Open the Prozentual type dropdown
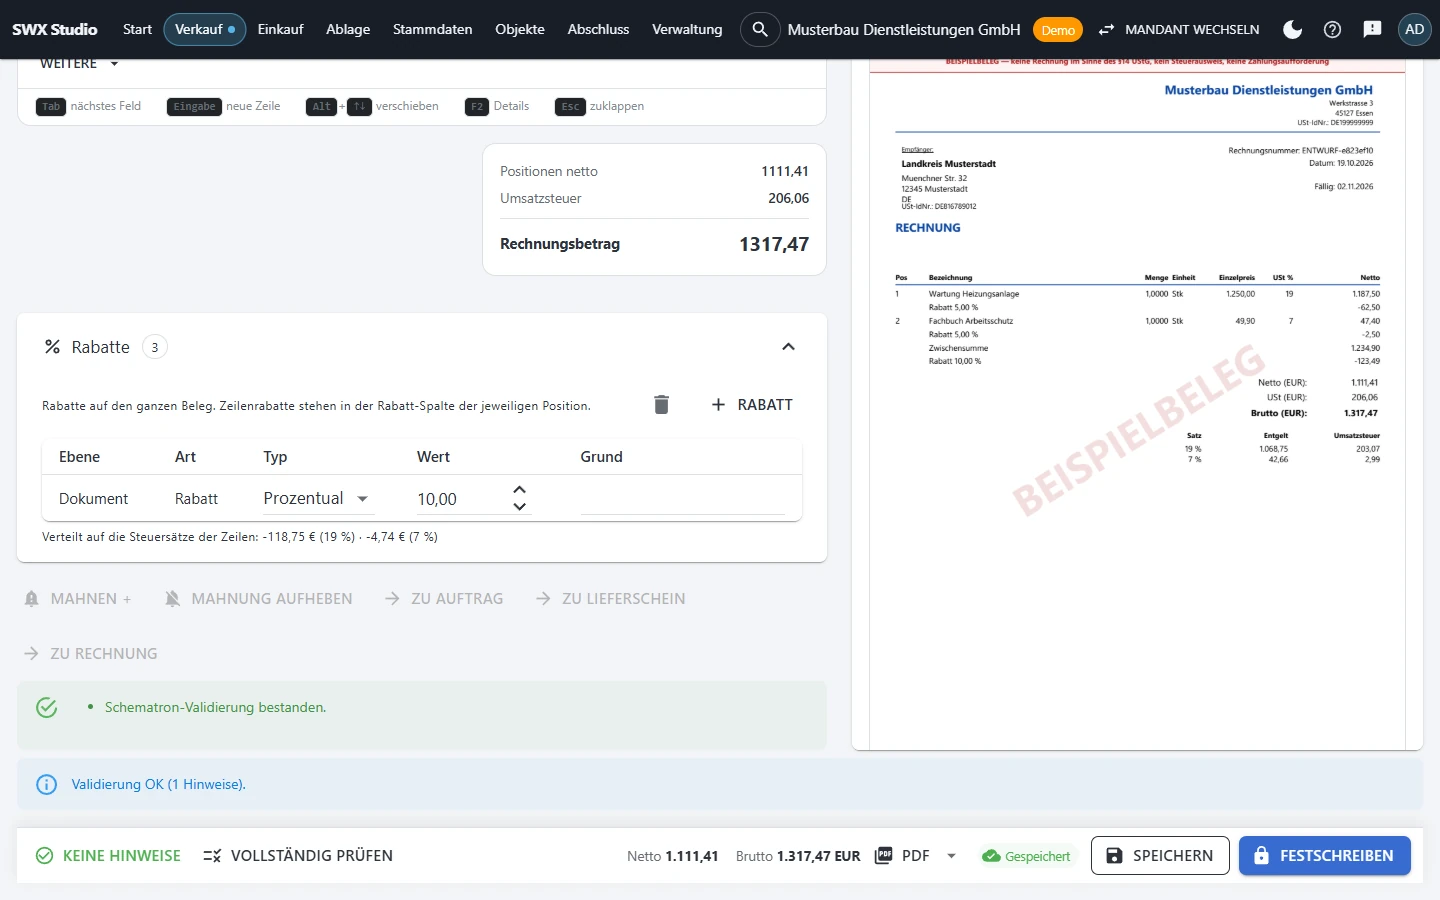The image size is (1440, 900). (x=317, y=498)
